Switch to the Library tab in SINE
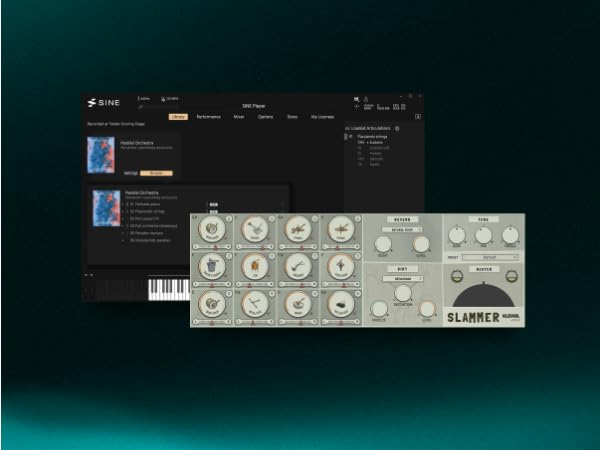600x450 pixels. pos(178,117)
